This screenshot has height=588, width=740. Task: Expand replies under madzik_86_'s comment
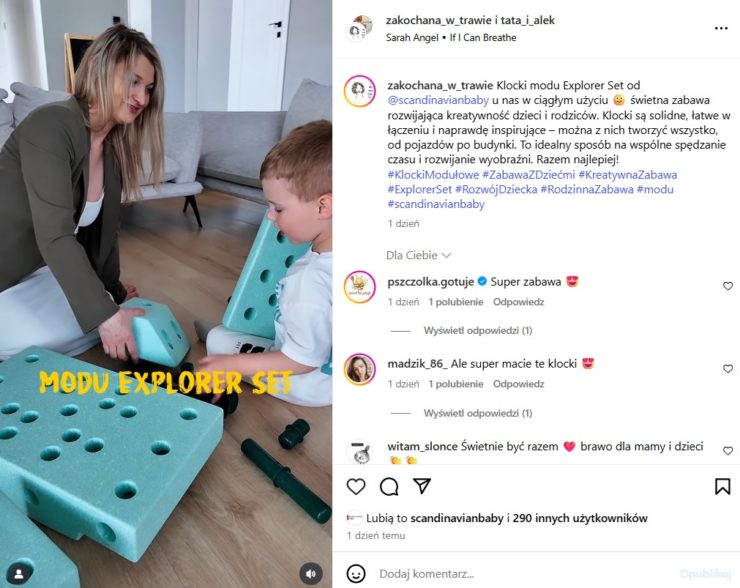[x=478, y=413]
